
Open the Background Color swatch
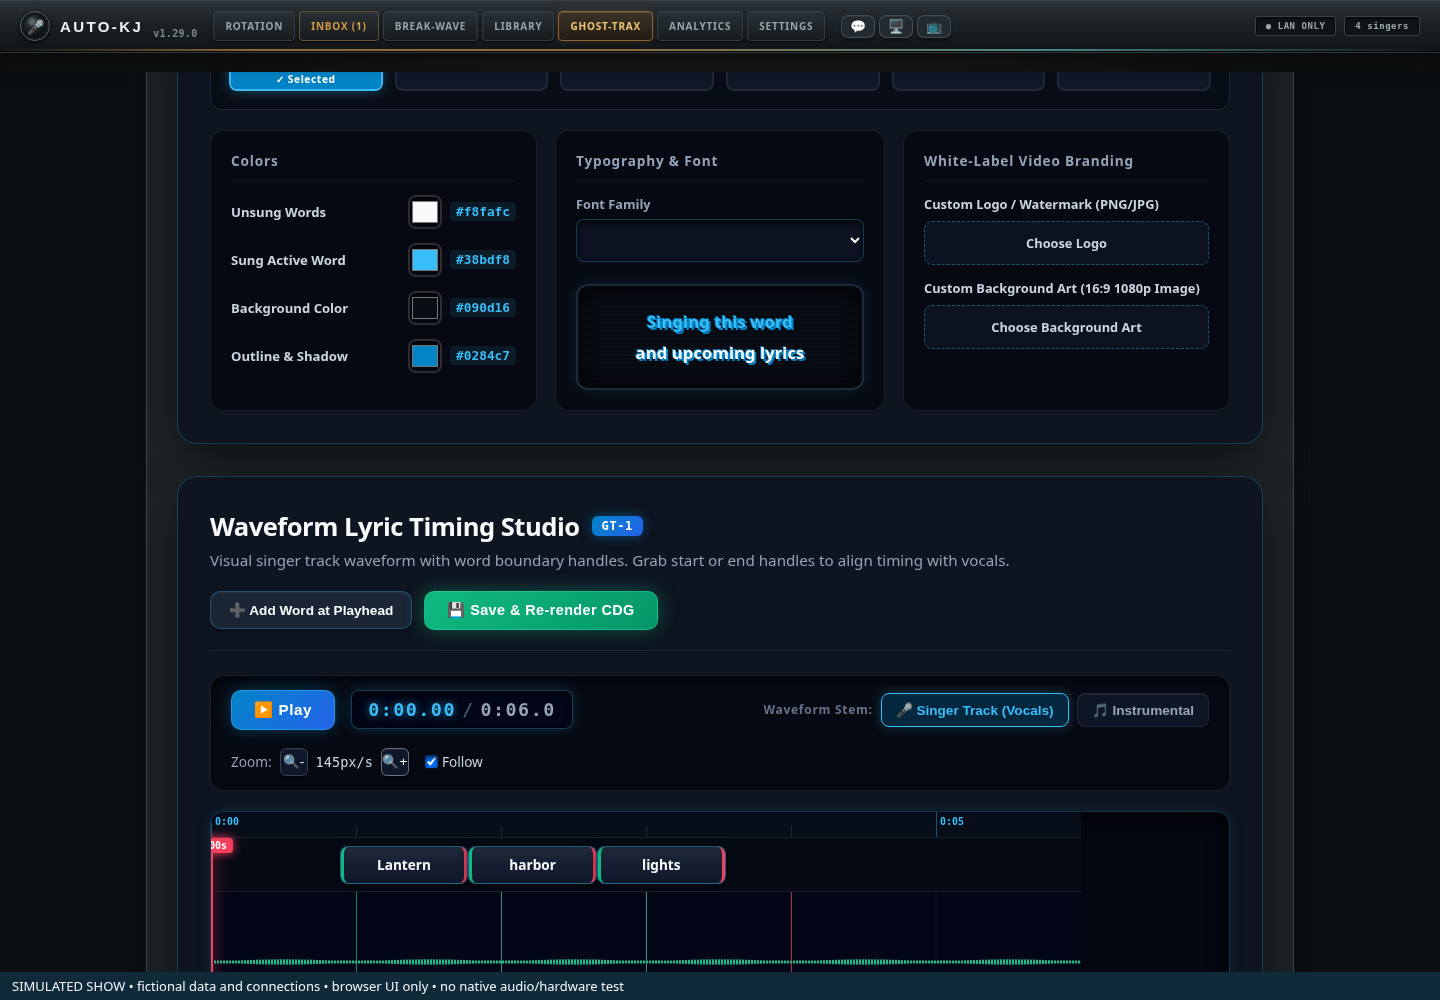click(425, 308)
